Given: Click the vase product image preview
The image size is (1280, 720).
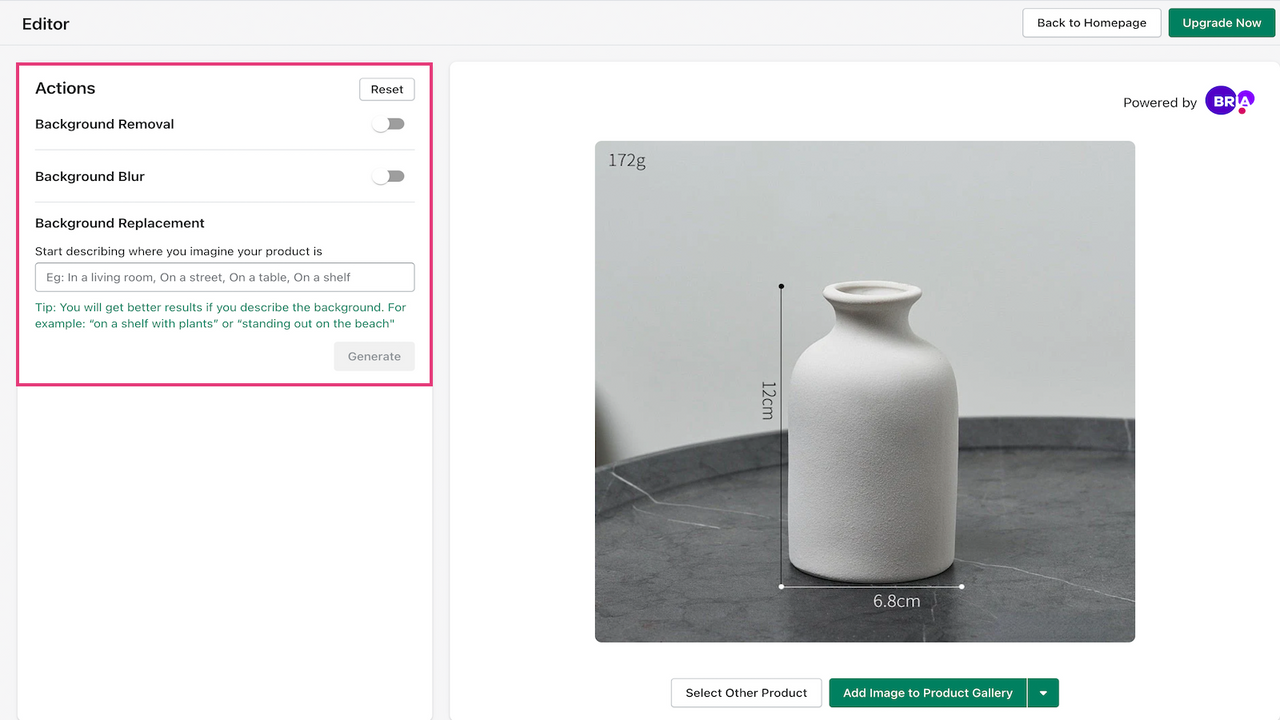Looking at the screenshot, I should [x=865, y=390].
